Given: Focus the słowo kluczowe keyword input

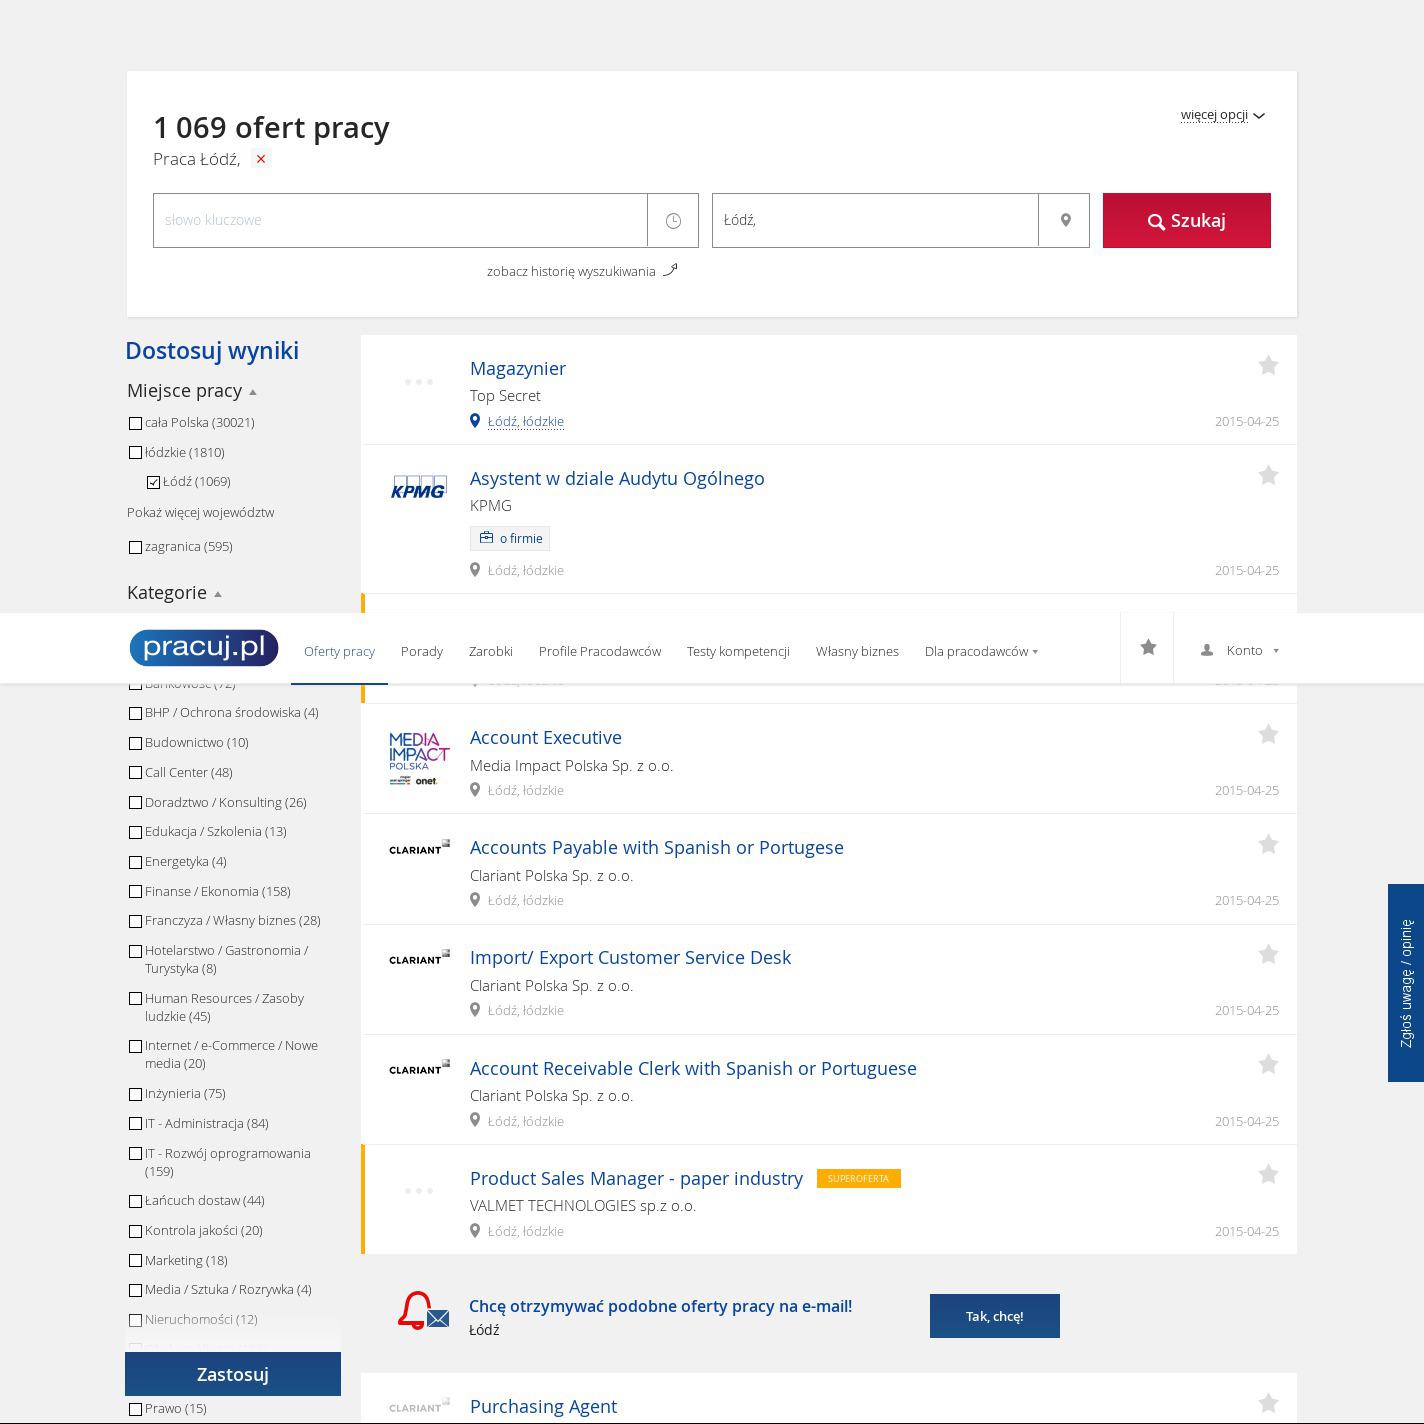Looking at the screenshot, I should (x=400, y=220).
